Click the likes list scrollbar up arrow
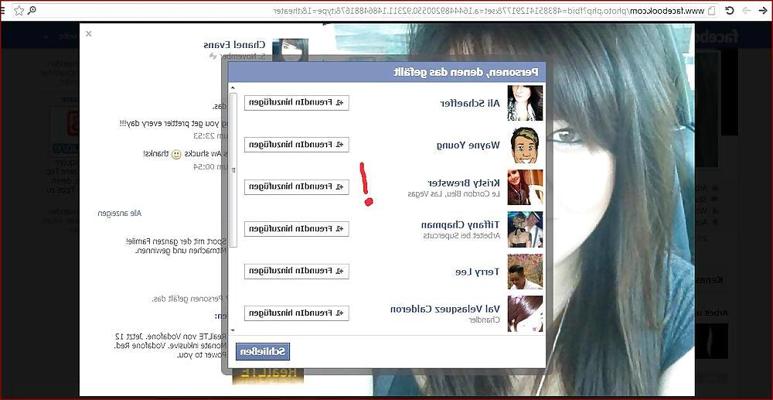 tap(233, 87)
